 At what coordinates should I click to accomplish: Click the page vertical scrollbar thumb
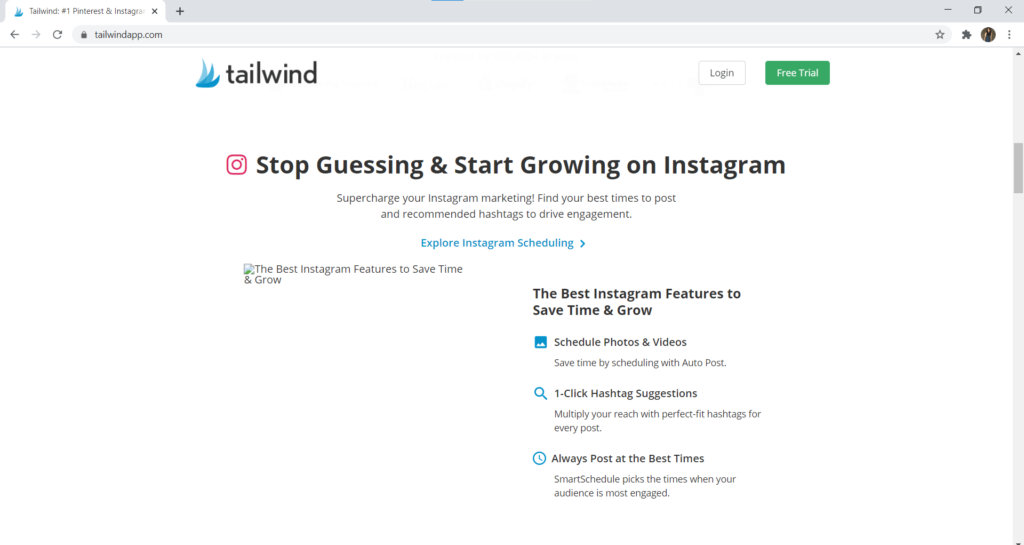[x=1018, y=168]
